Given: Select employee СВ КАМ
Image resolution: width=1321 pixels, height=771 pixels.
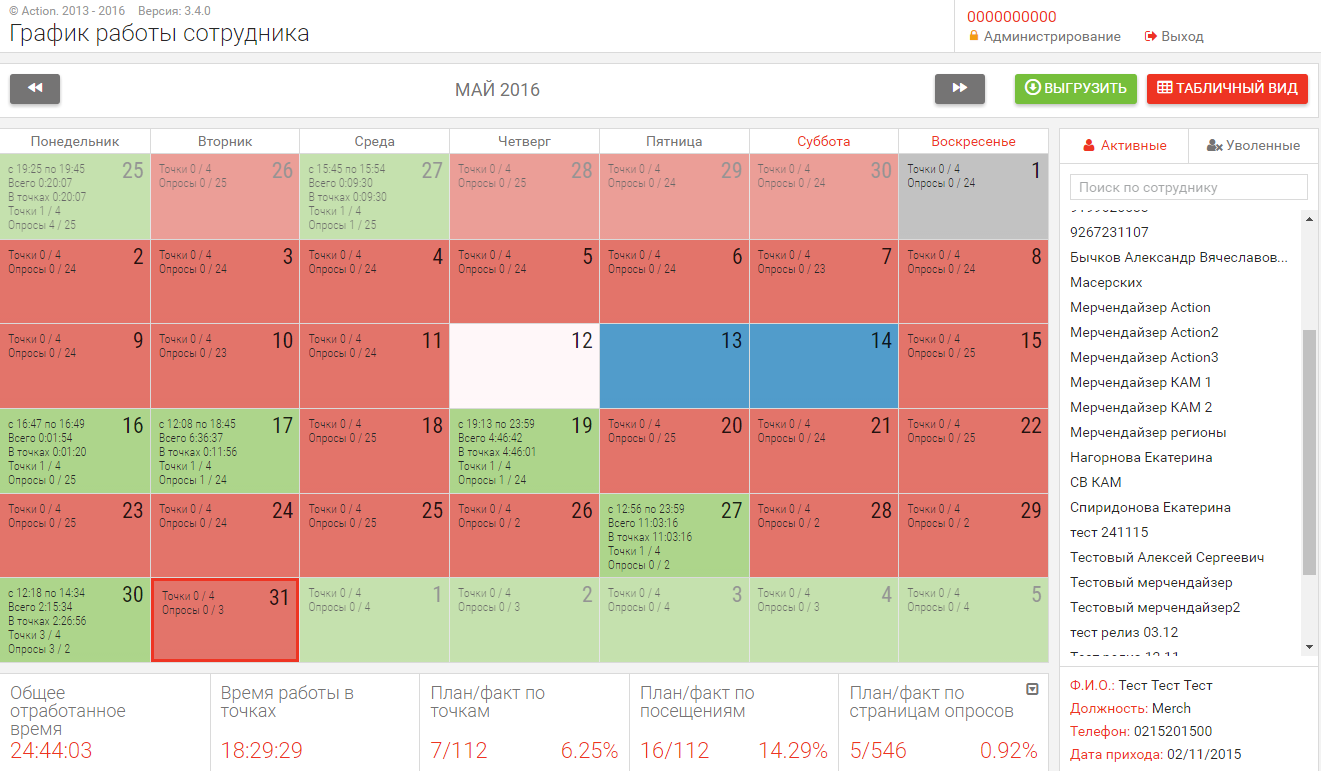Looking at the screenshot, I should (1096, 482).
